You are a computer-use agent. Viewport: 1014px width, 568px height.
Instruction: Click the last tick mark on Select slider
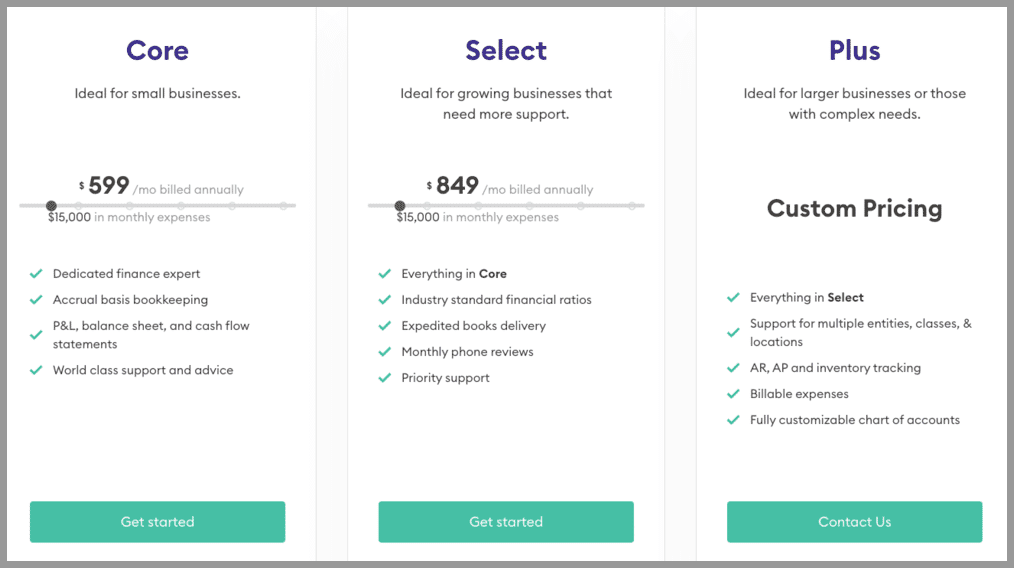point(632,206)
